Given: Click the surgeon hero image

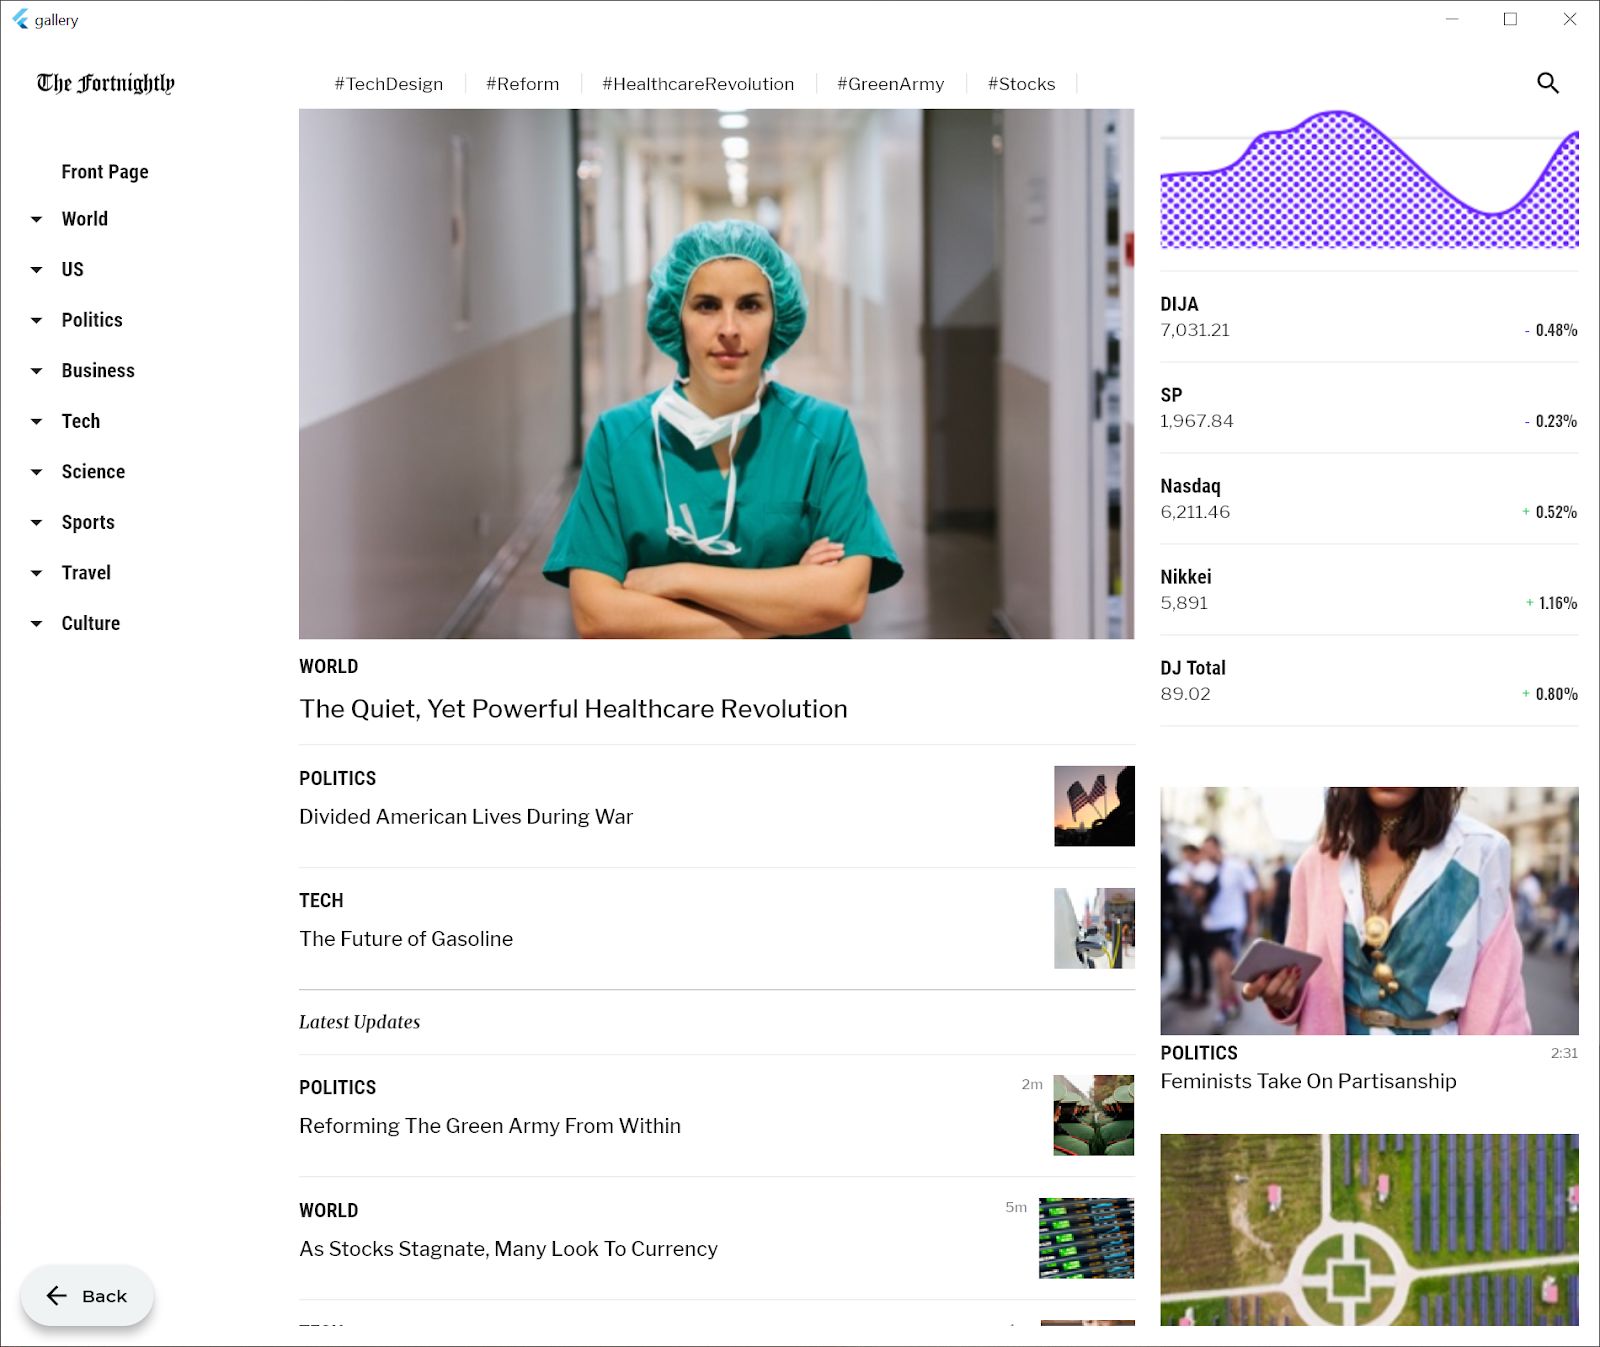Looking at the screenshot, I should coord(716,373).
